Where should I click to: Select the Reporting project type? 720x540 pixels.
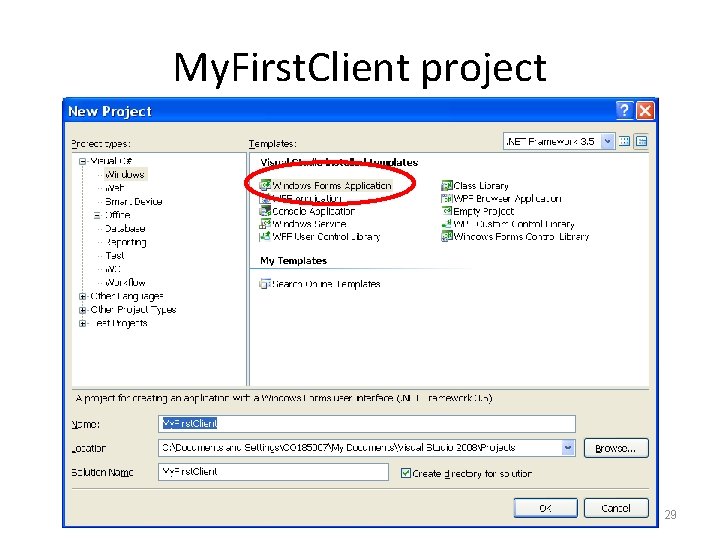126,242
